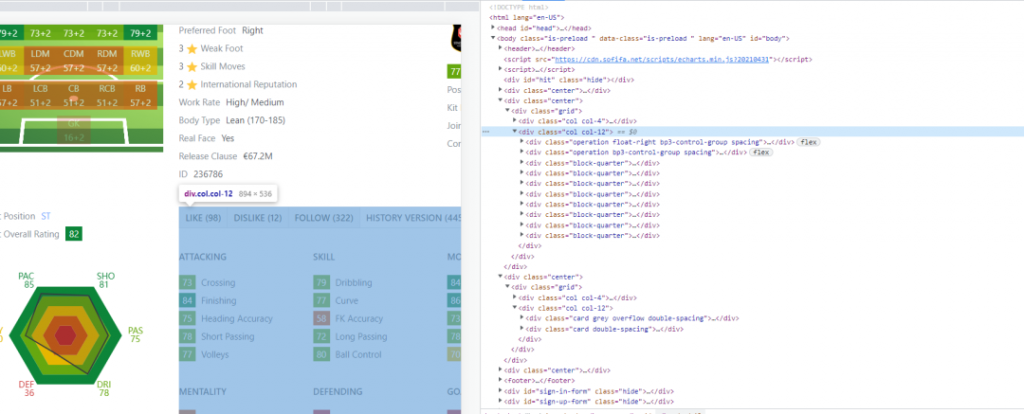Expand the header element node
Screen dimensions: 1024x414
pos(500,49)
